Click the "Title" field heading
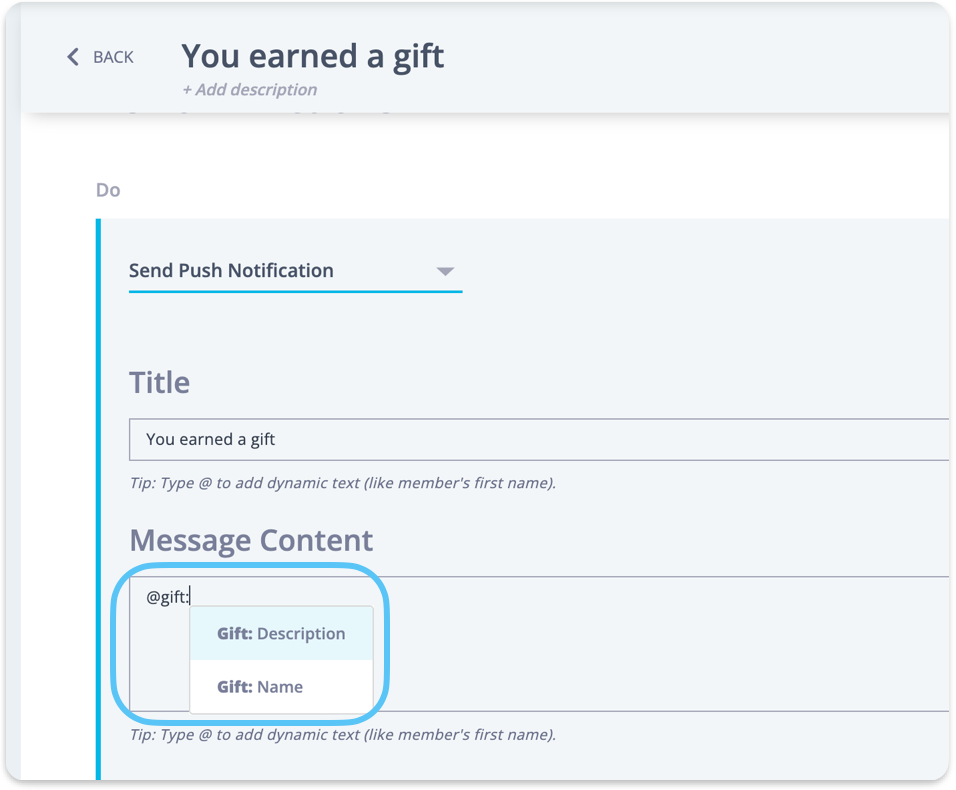This screenshot has height=790, width=956. [x=159, y=382]
